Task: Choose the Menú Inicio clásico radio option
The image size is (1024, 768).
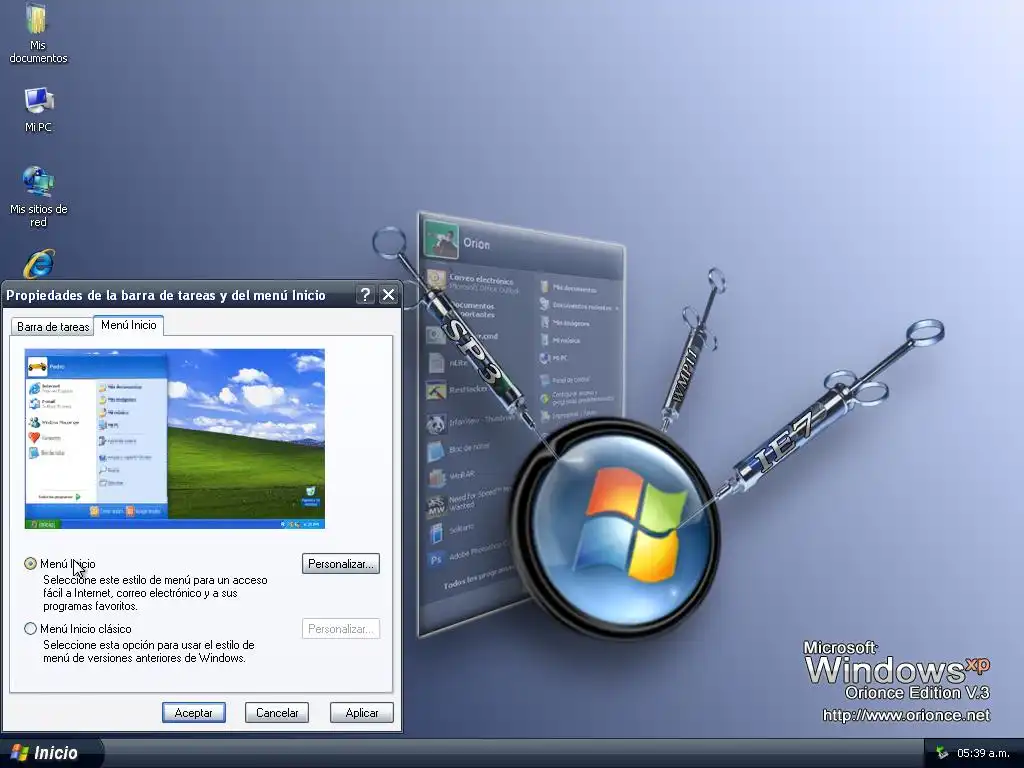Action: (x=30, y=629)
